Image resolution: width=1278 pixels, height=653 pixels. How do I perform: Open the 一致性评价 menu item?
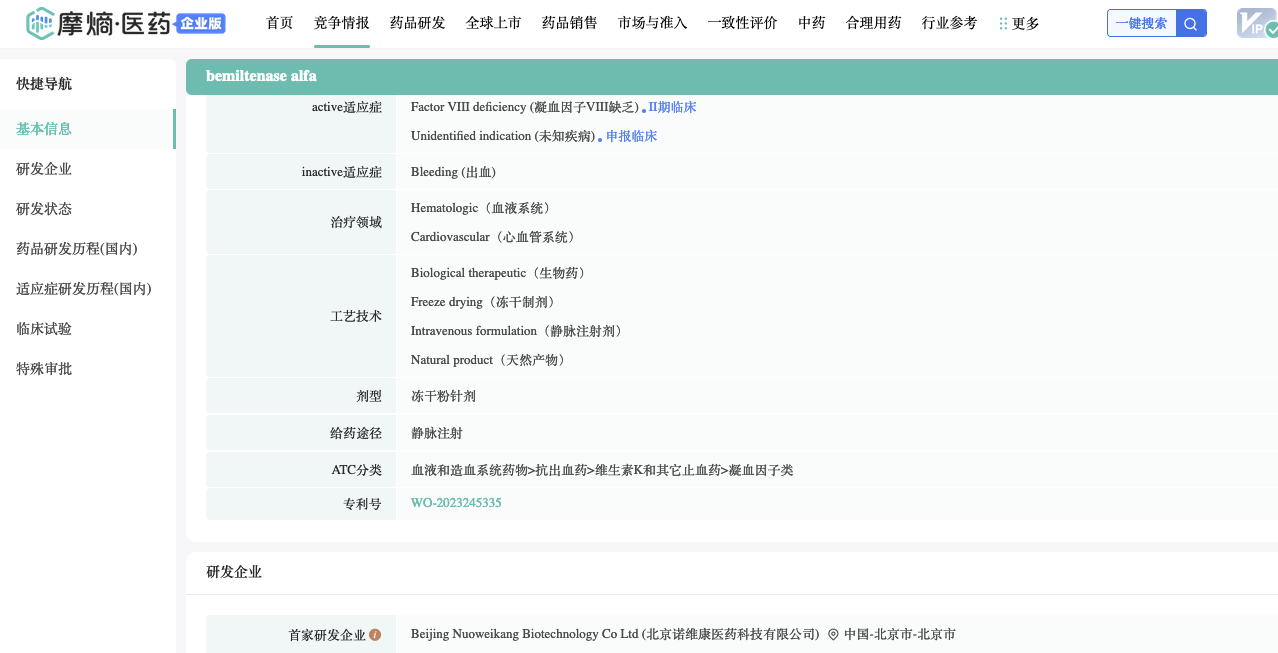(742, 23)
